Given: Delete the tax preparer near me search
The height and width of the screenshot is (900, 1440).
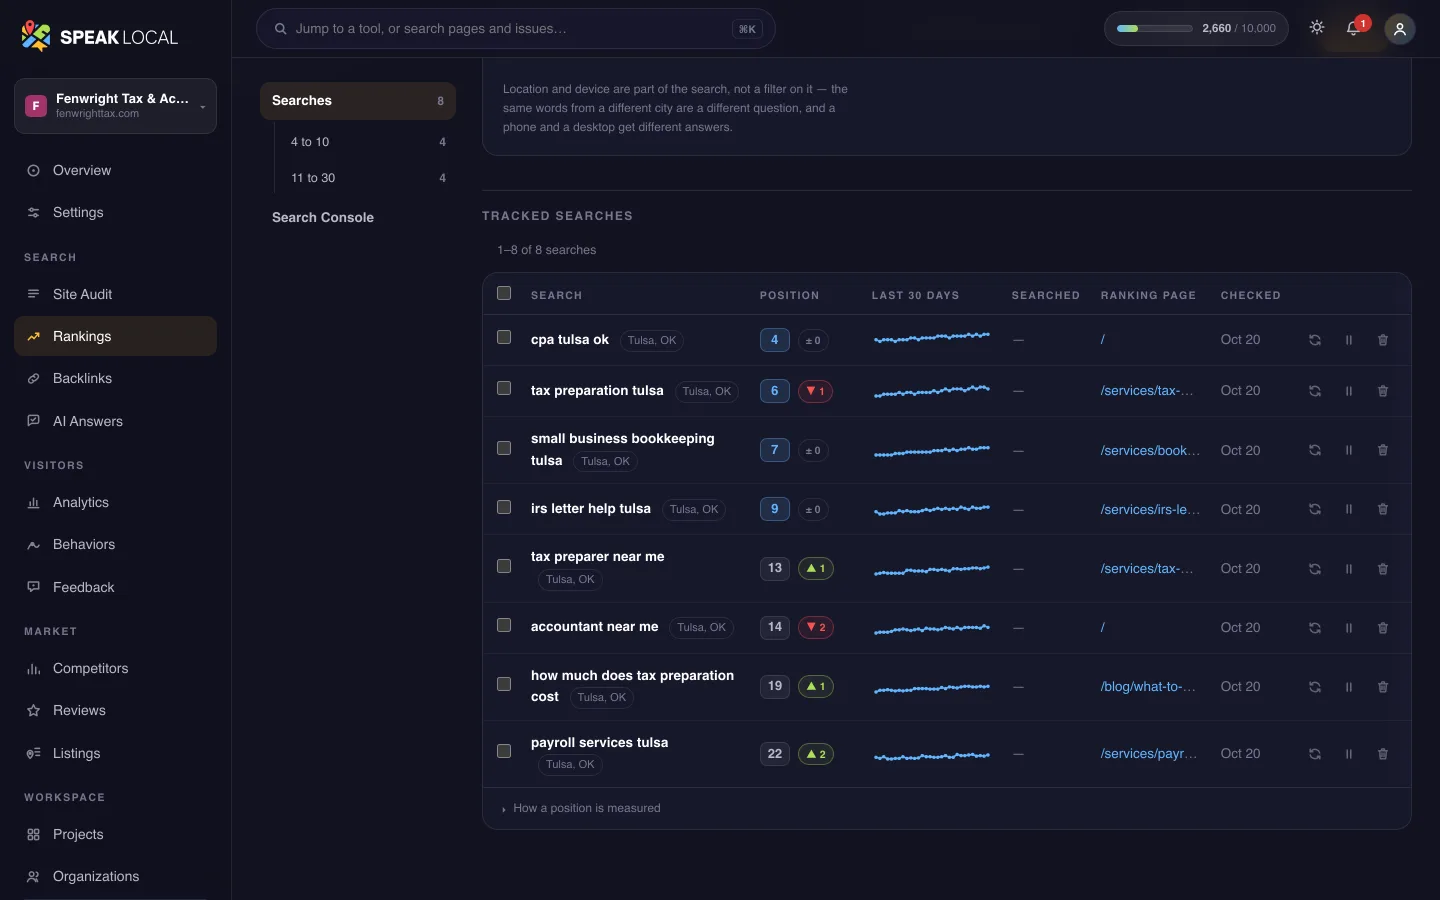Looking at the screenshot, I should point(1383,569).
